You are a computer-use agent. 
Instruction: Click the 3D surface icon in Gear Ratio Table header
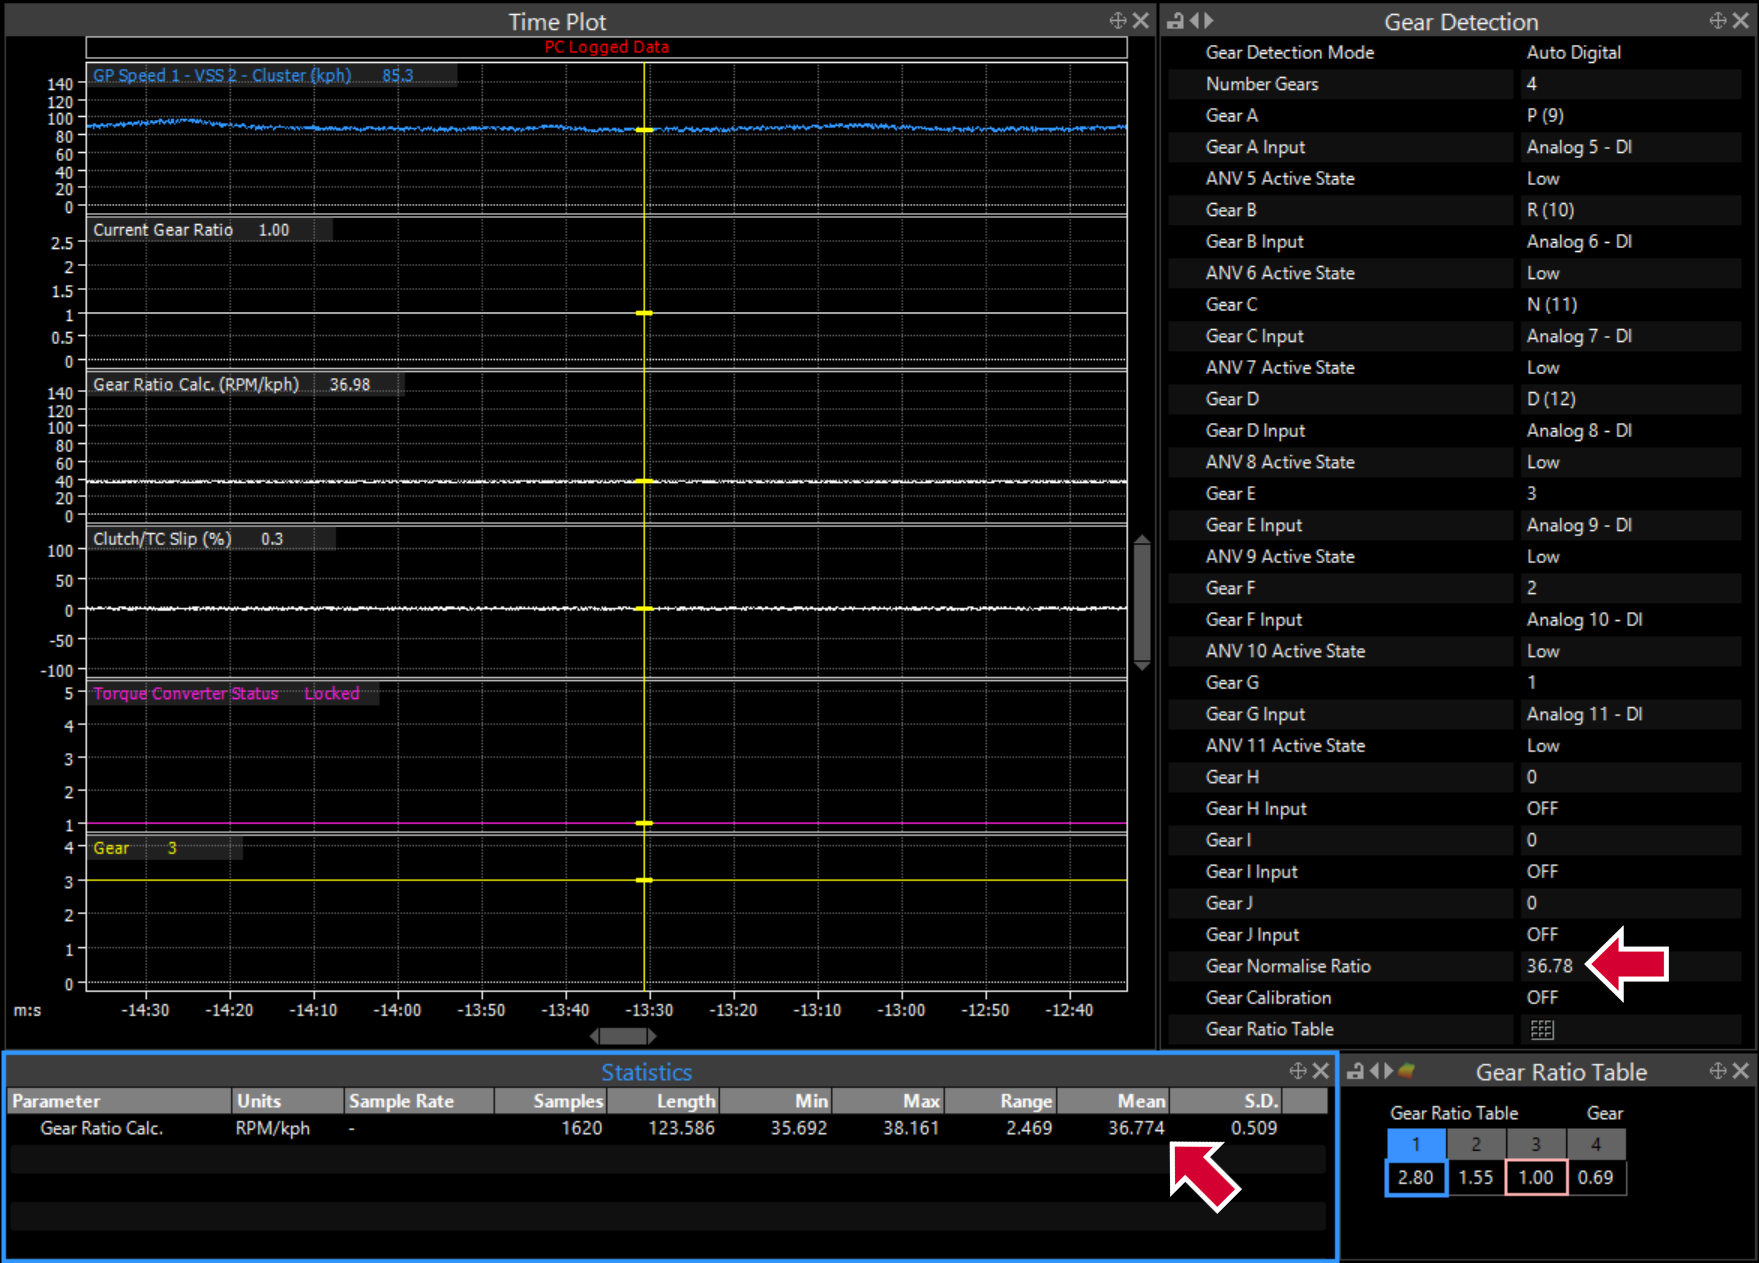click(x=1407, y=1071)
